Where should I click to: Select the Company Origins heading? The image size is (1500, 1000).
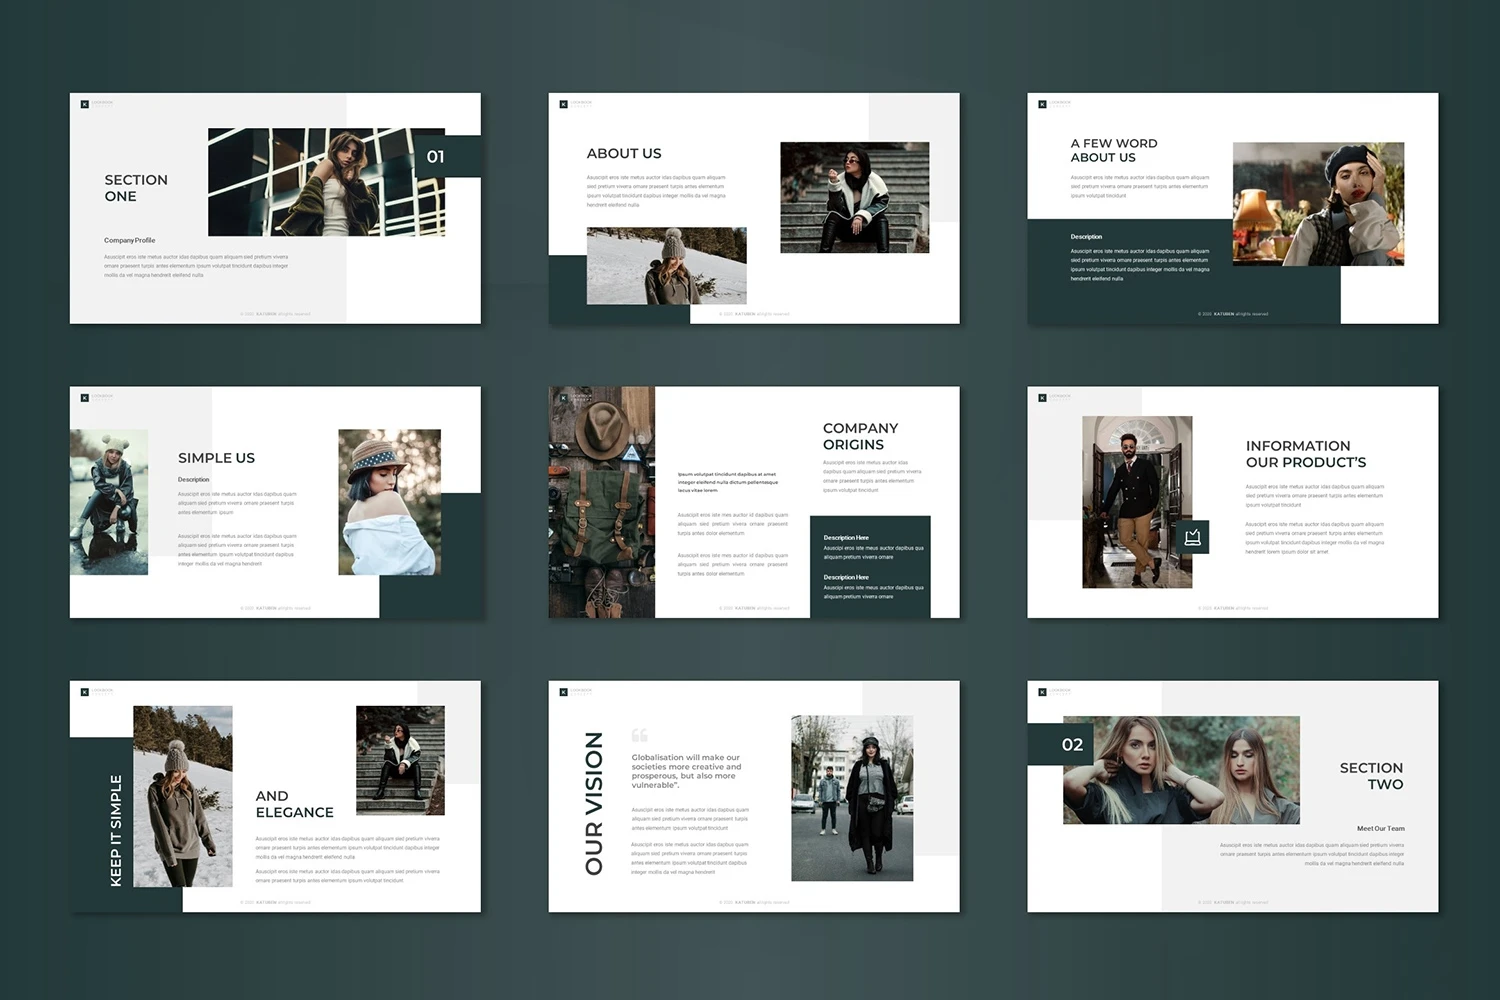click(860, 436)
